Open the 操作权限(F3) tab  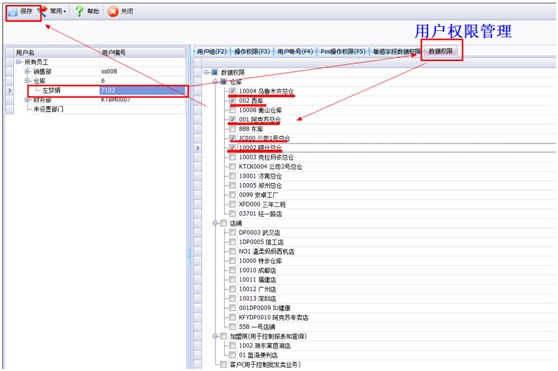click(x=252, y=52)
